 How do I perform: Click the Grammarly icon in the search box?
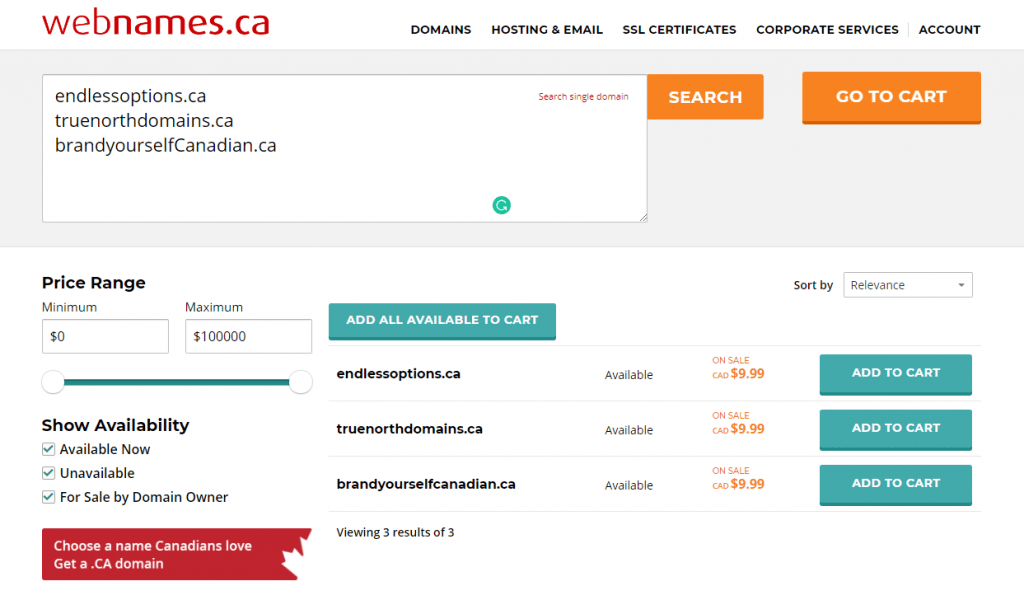[x=502, y=205]
